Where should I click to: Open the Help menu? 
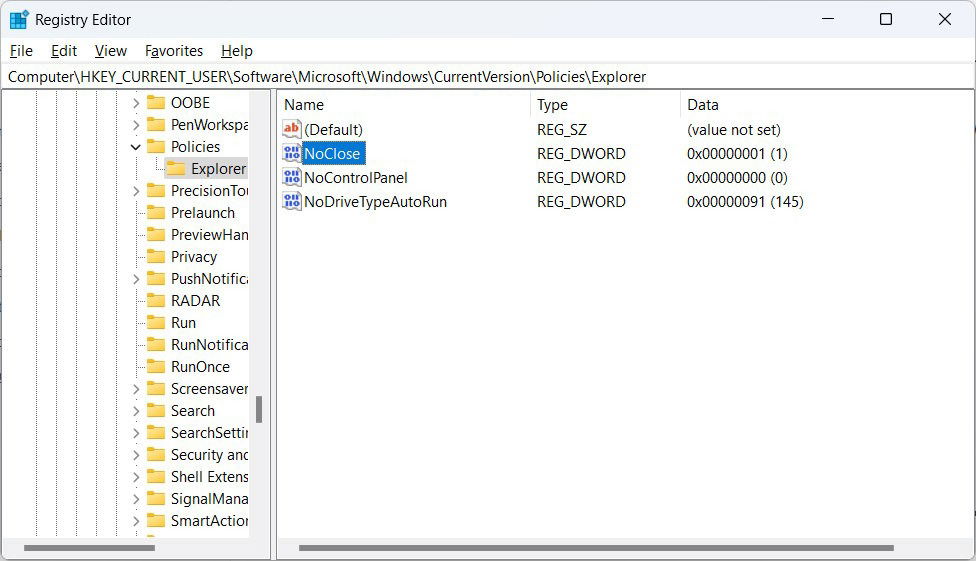(x=237, y=51)
